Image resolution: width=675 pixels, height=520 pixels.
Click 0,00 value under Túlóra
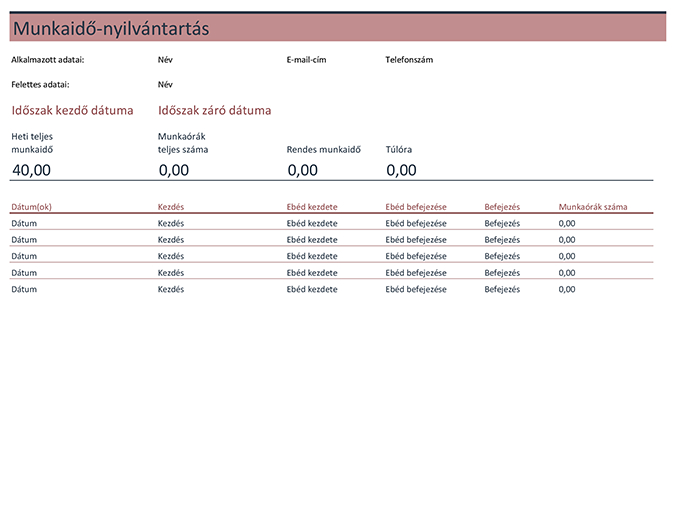pyautogui.click(x=401, y=170)
